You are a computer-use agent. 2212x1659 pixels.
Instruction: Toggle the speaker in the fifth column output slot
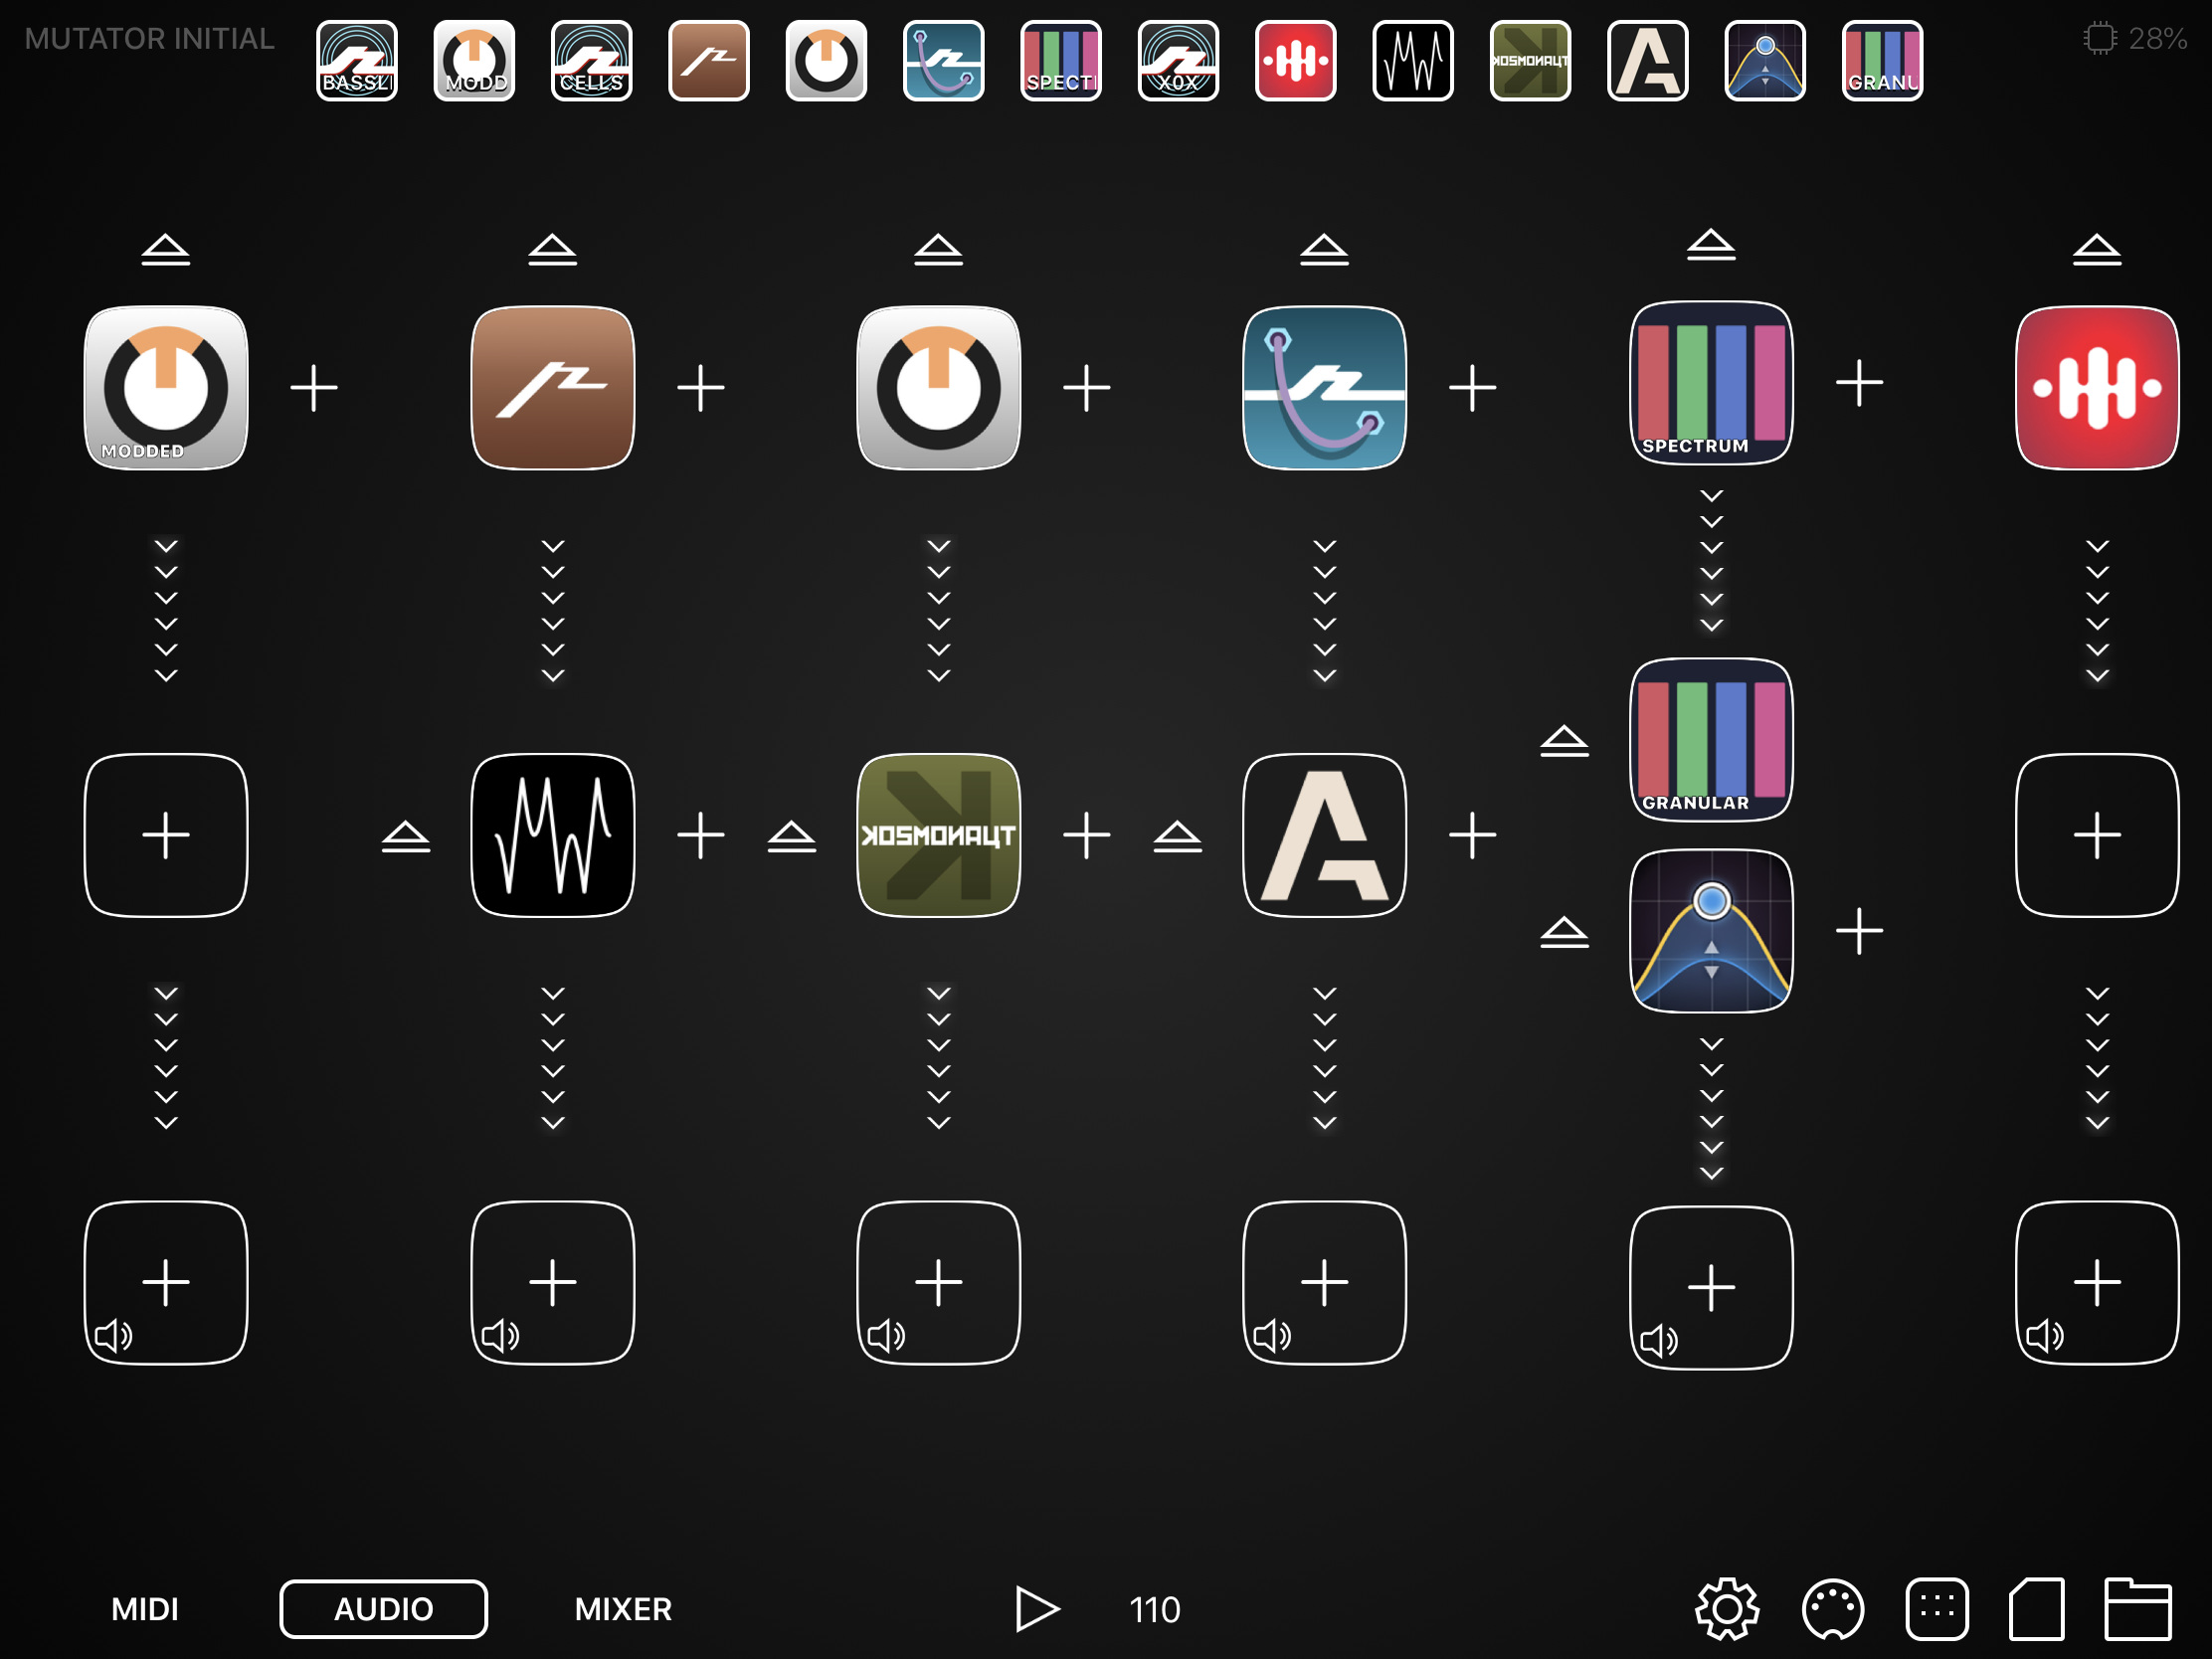(1659, 1340)
